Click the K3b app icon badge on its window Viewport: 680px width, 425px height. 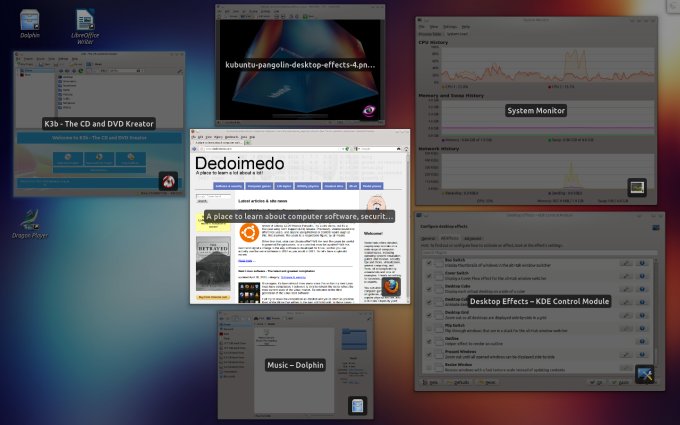[x=168, y=181]
